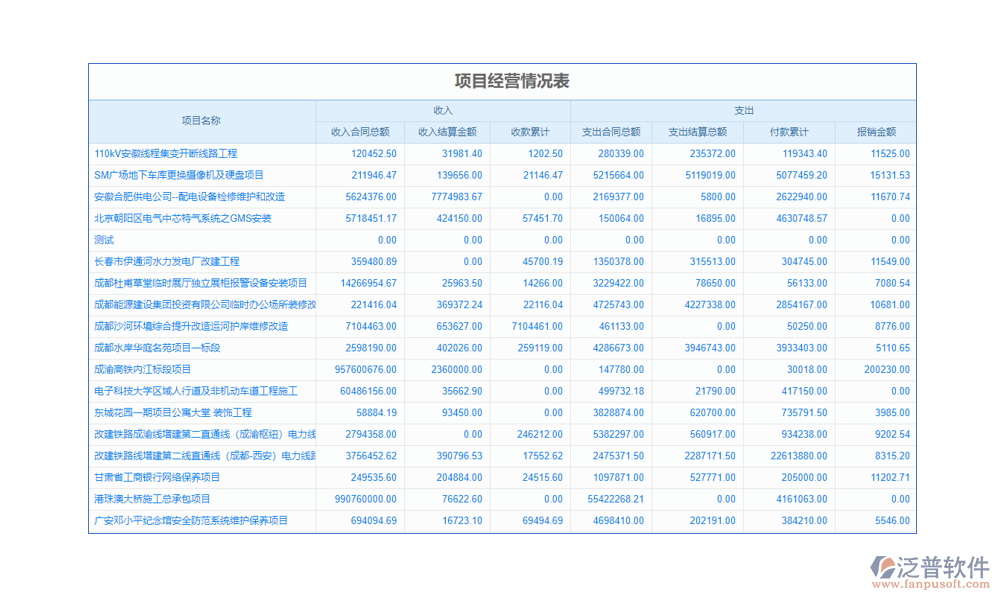The image size is (1000, 600).
Task: Click the 支出合同总额 column header
Action: 611,132
